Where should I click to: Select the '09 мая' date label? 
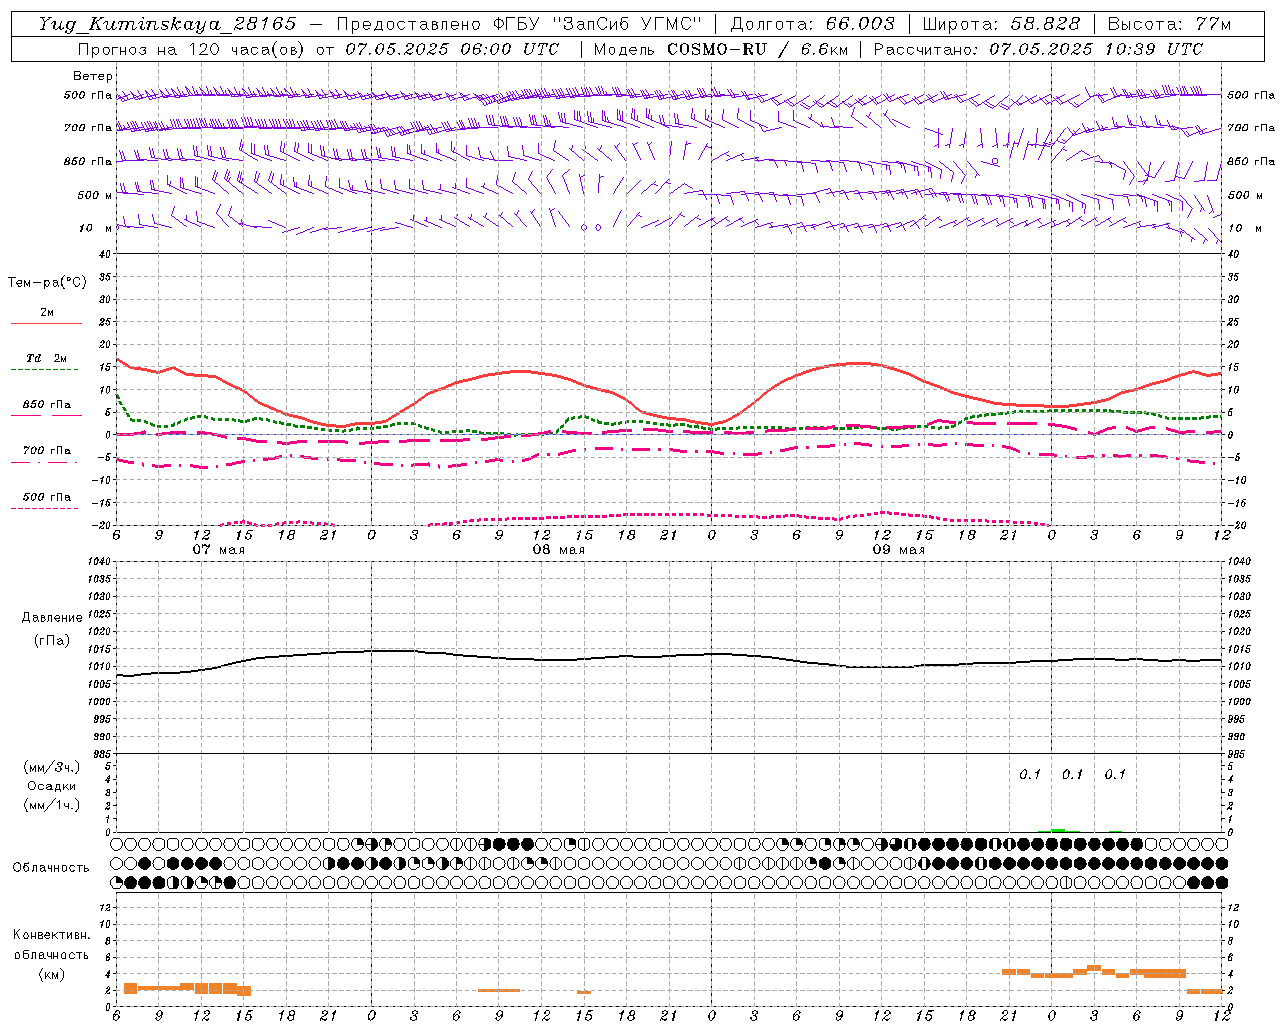tap(899, 550)
